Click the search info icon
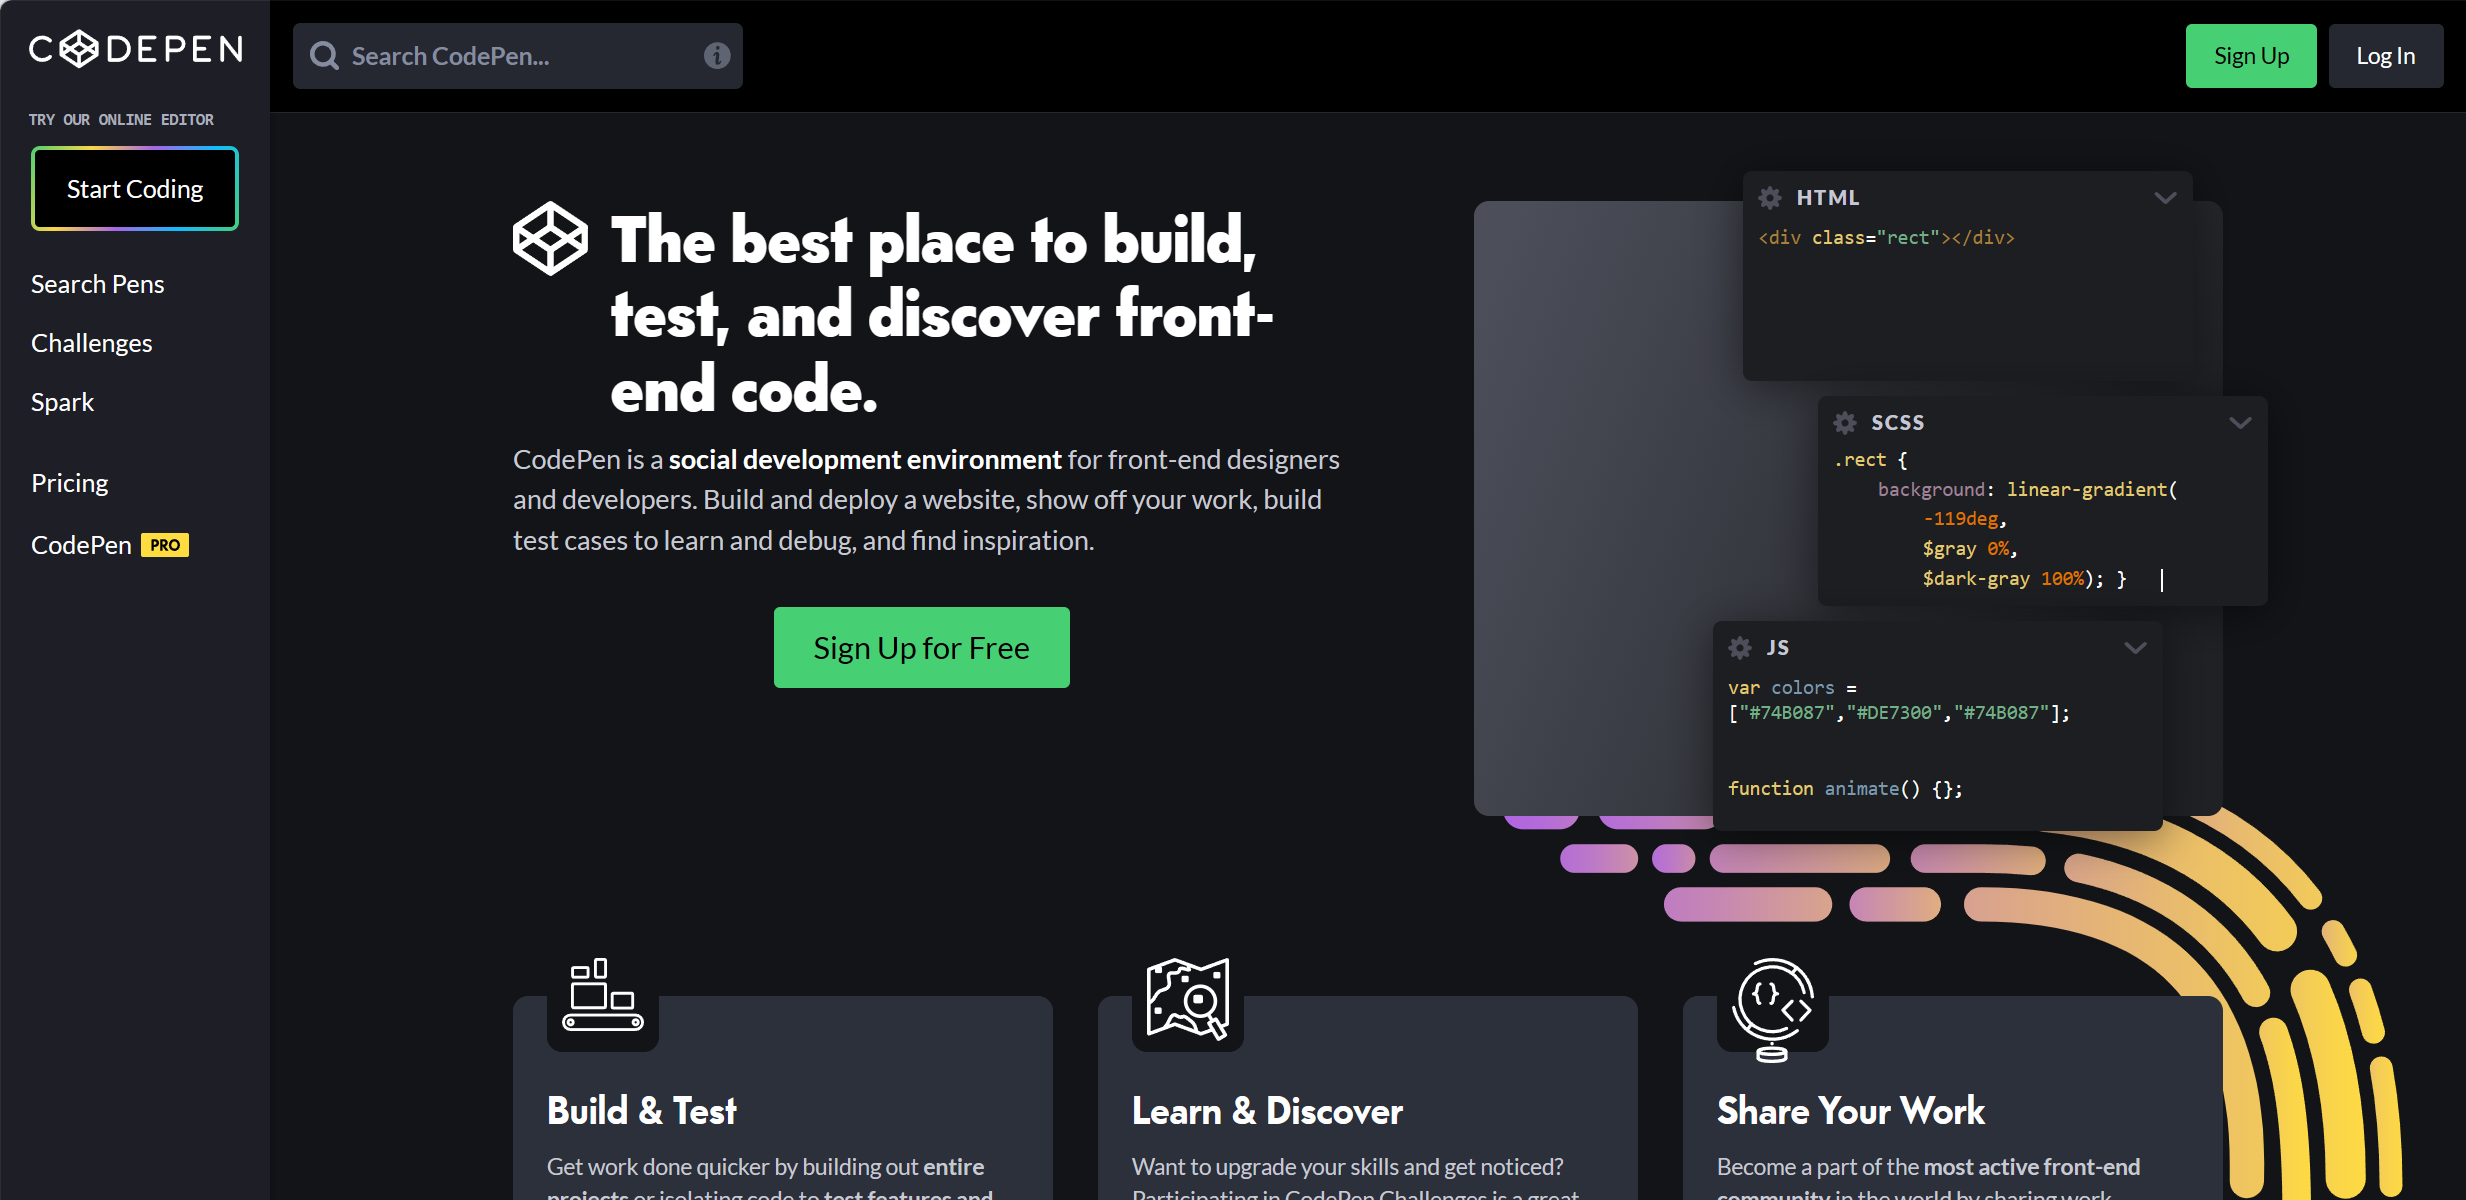The width and height of the screenshot is (2466, 1200). click(x=716, y=56)
